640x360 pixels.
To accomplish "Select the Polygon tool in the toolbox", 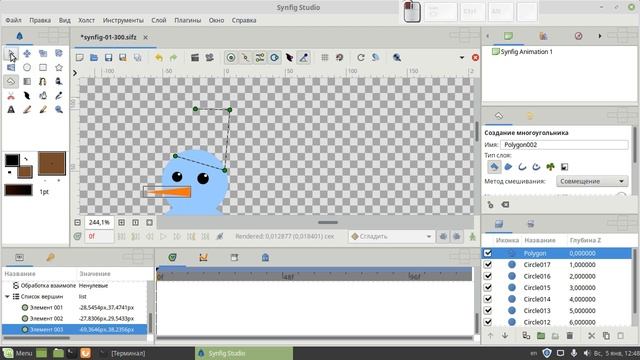I will point(11,81).
